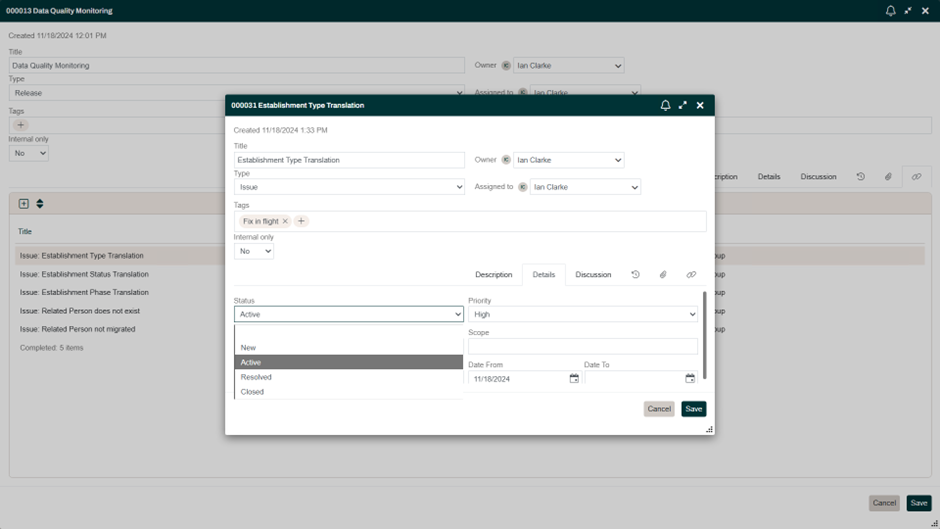Click the notification bell in the issue dialog
The image size is (940, 529).
(665, 105)
